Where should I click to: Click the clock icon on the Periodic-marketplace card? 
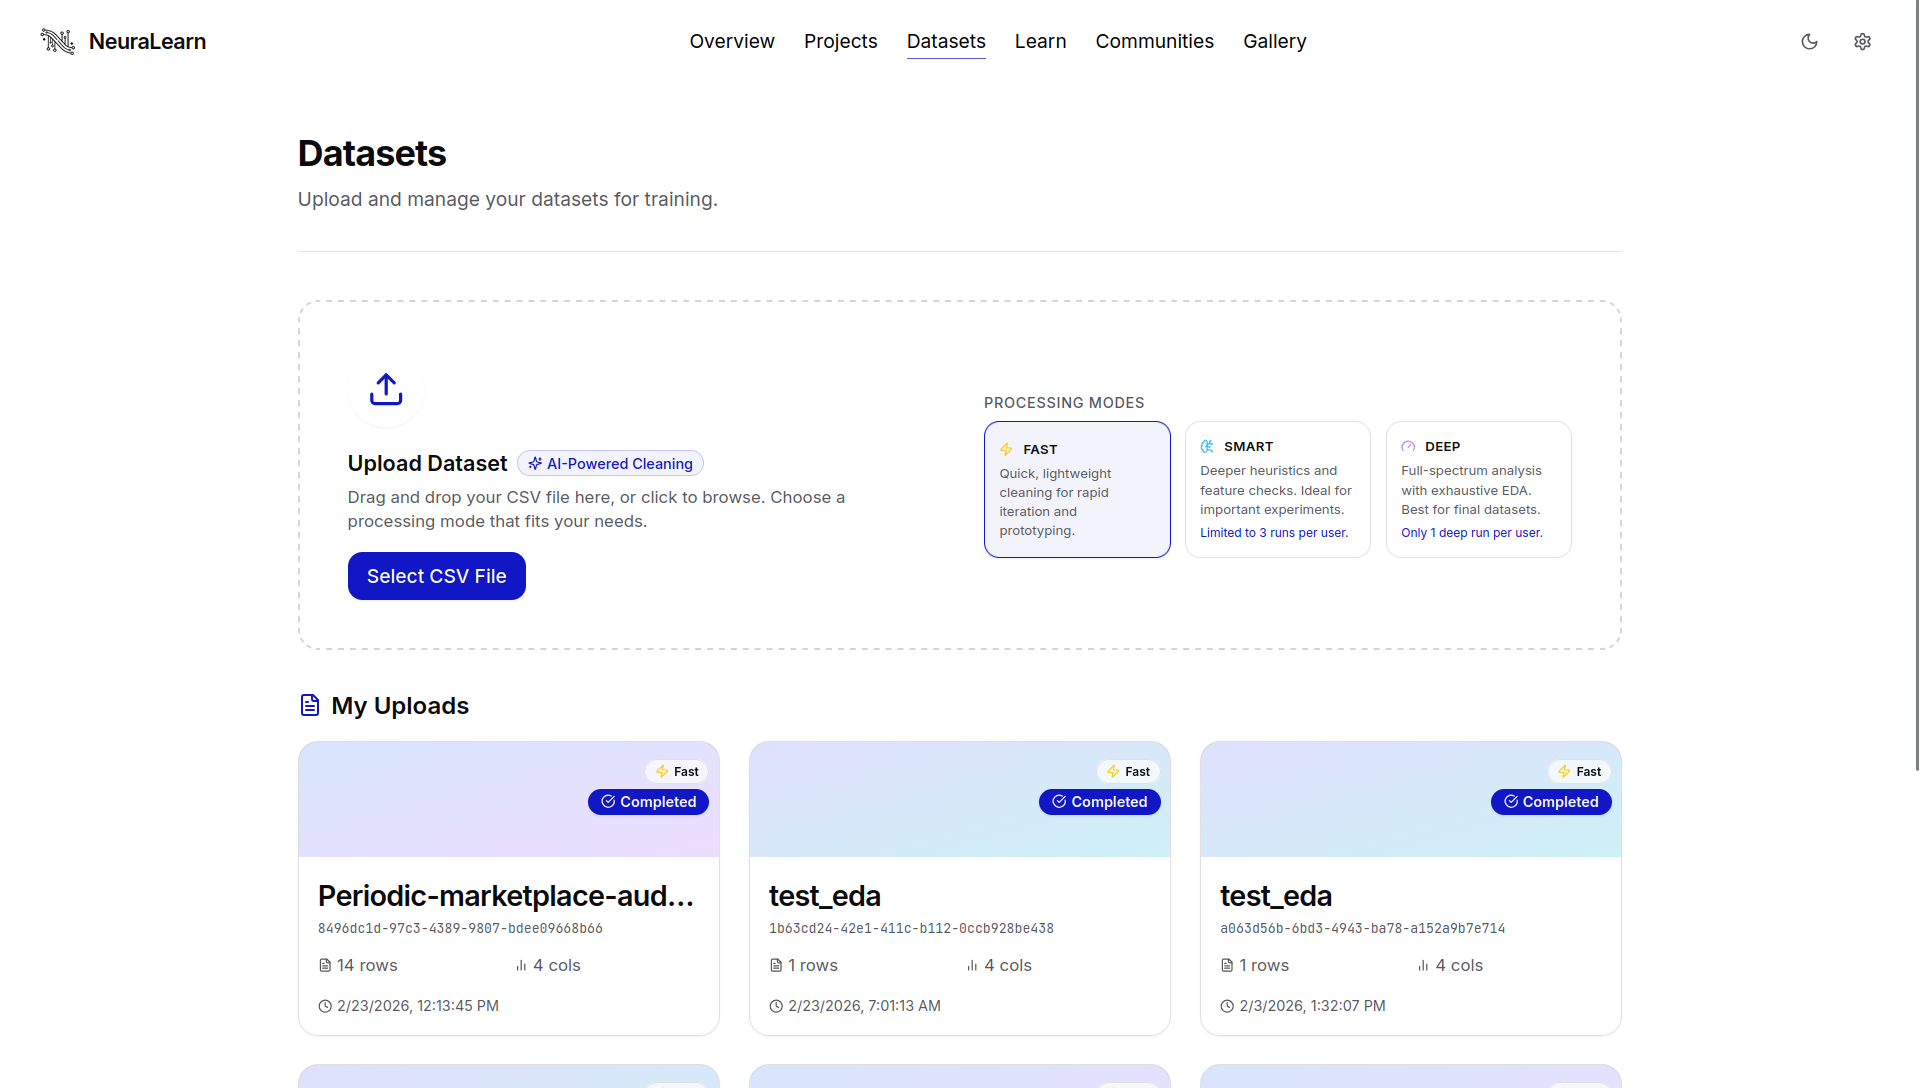click(x=324, y=1006)
